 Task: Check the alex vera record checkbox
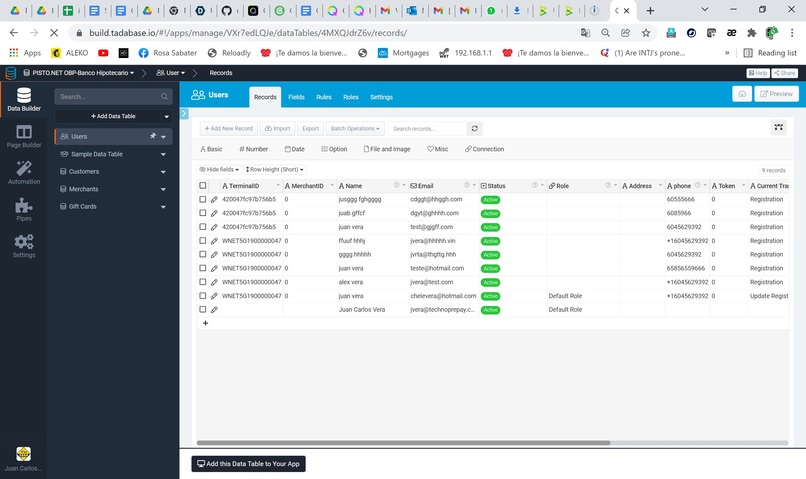click(203, 282)
